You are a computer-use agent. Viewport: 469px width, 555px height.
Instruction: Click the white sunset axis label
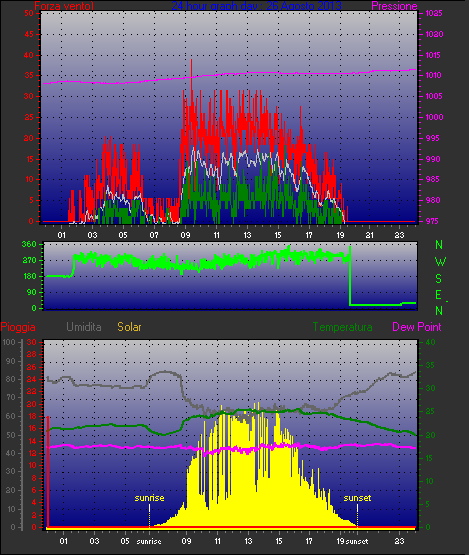tap(357, 541)
